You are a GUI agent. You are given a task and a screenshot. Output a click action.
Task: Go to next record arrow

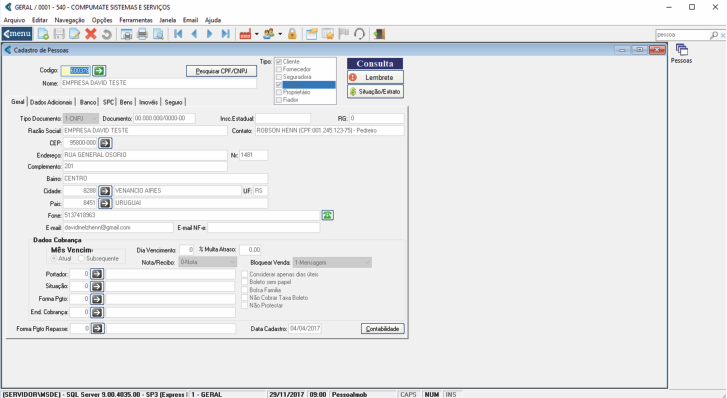(209, 34)
